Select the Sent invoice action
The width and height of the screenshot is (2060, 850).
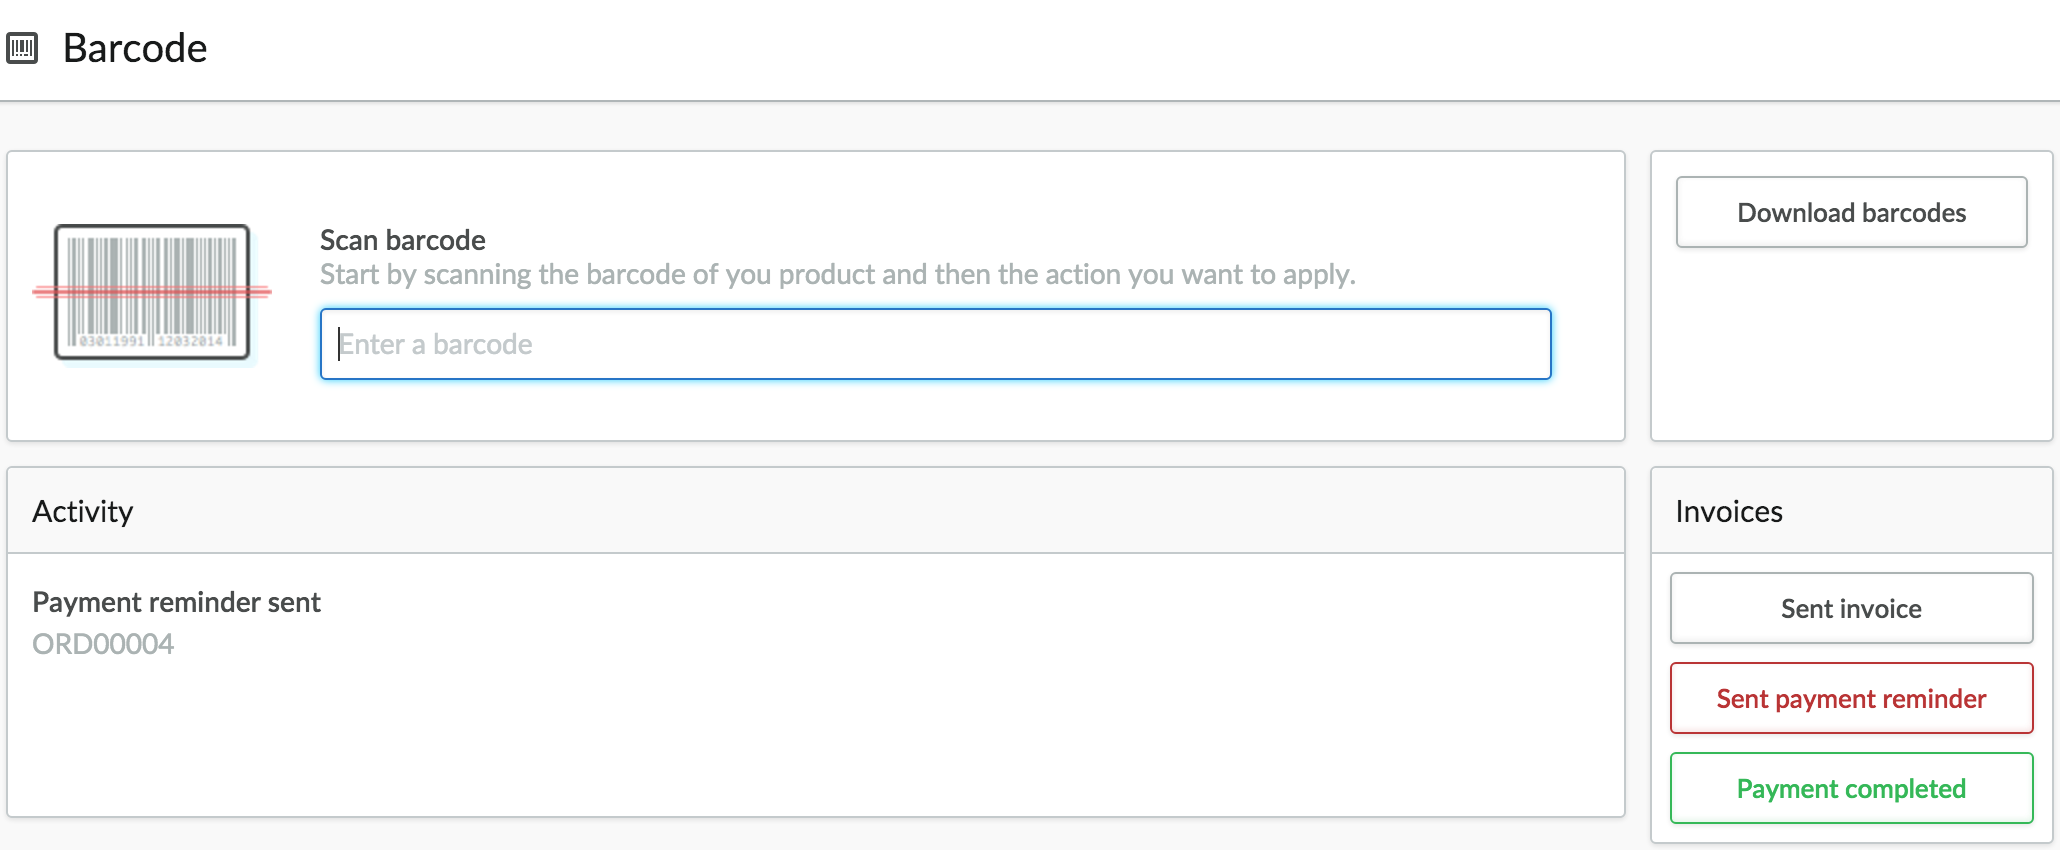(x=1851, y=608)
